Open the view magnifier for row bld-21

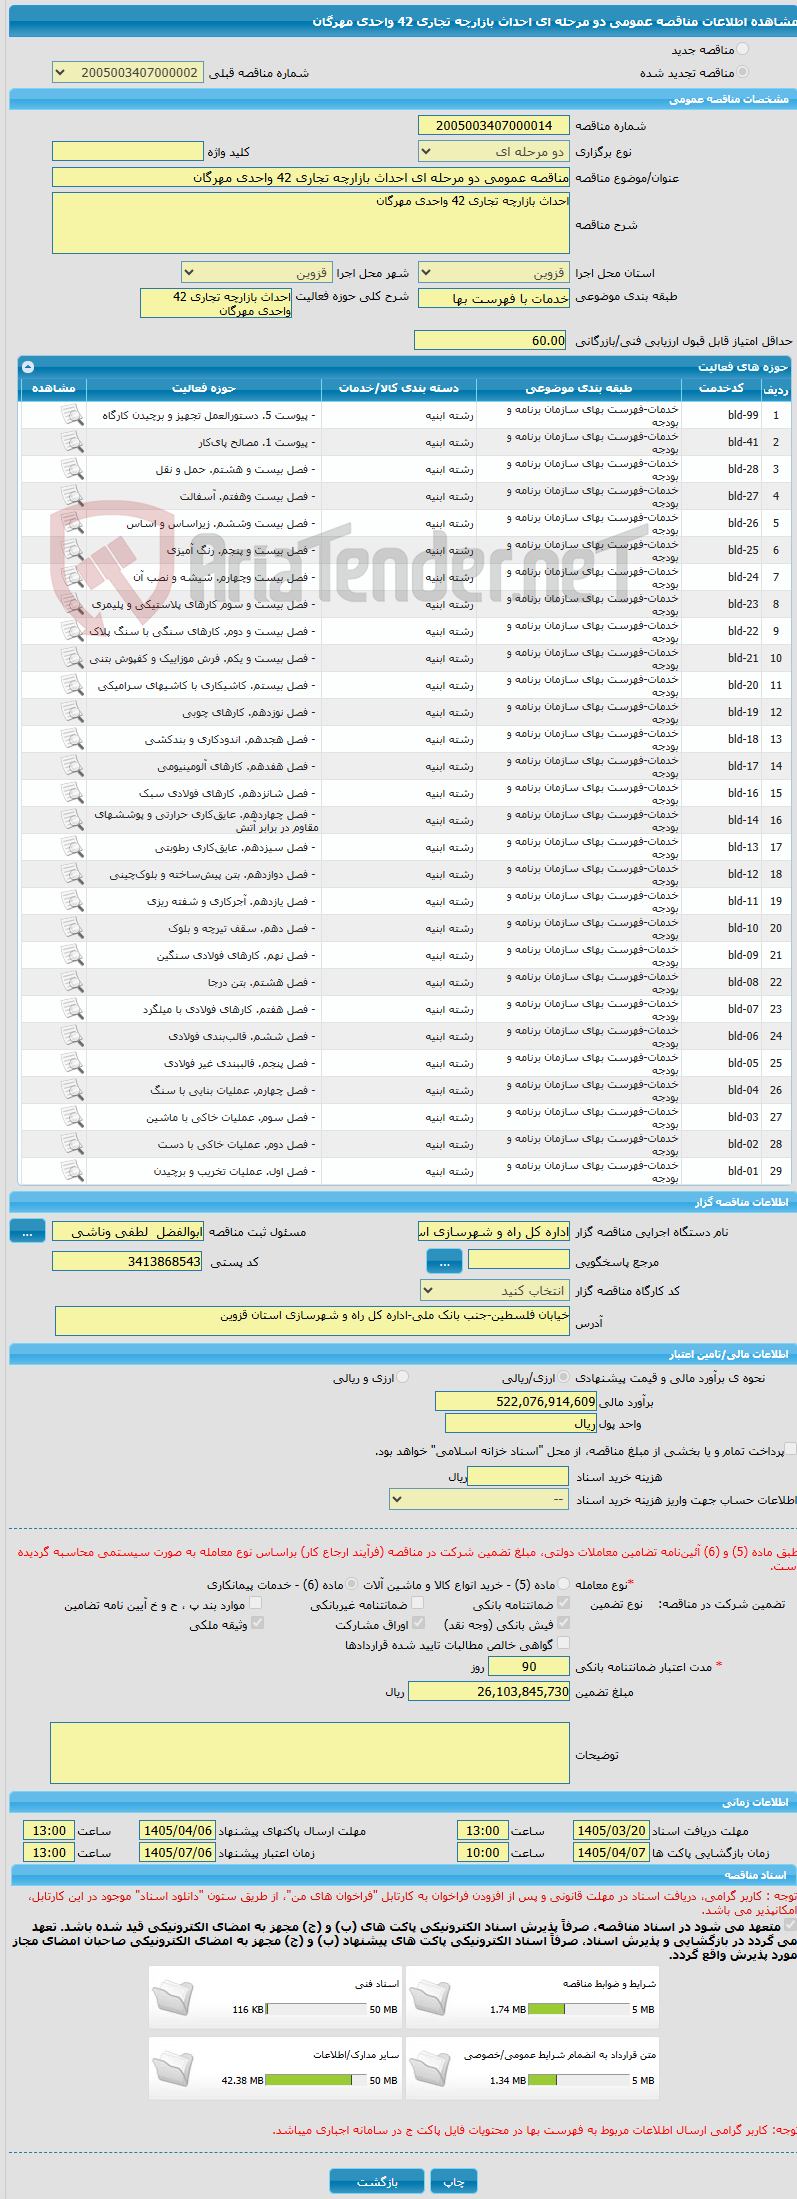[x=72, y=657]
